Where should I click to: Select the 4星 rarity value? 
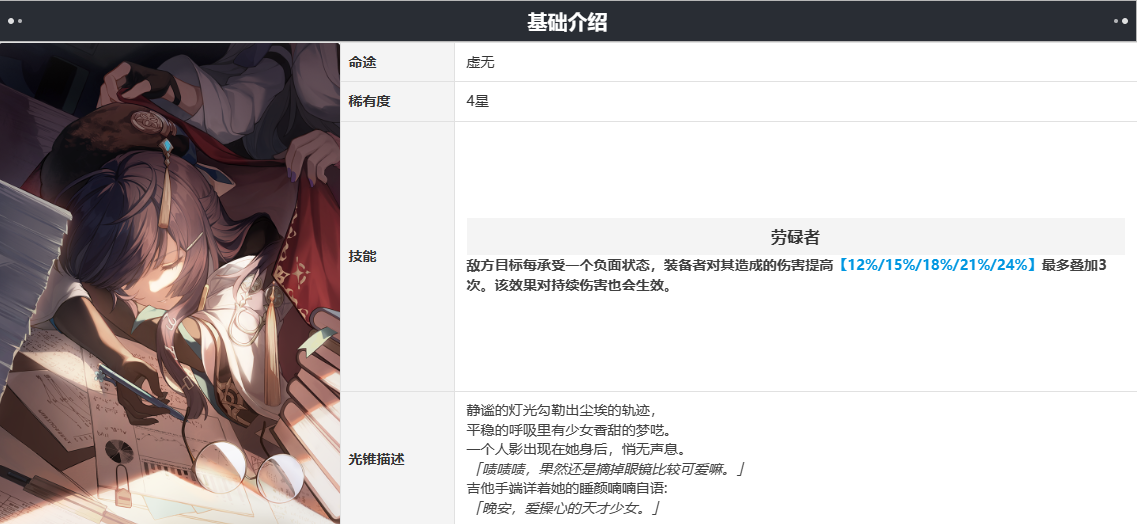pos(477,102)
